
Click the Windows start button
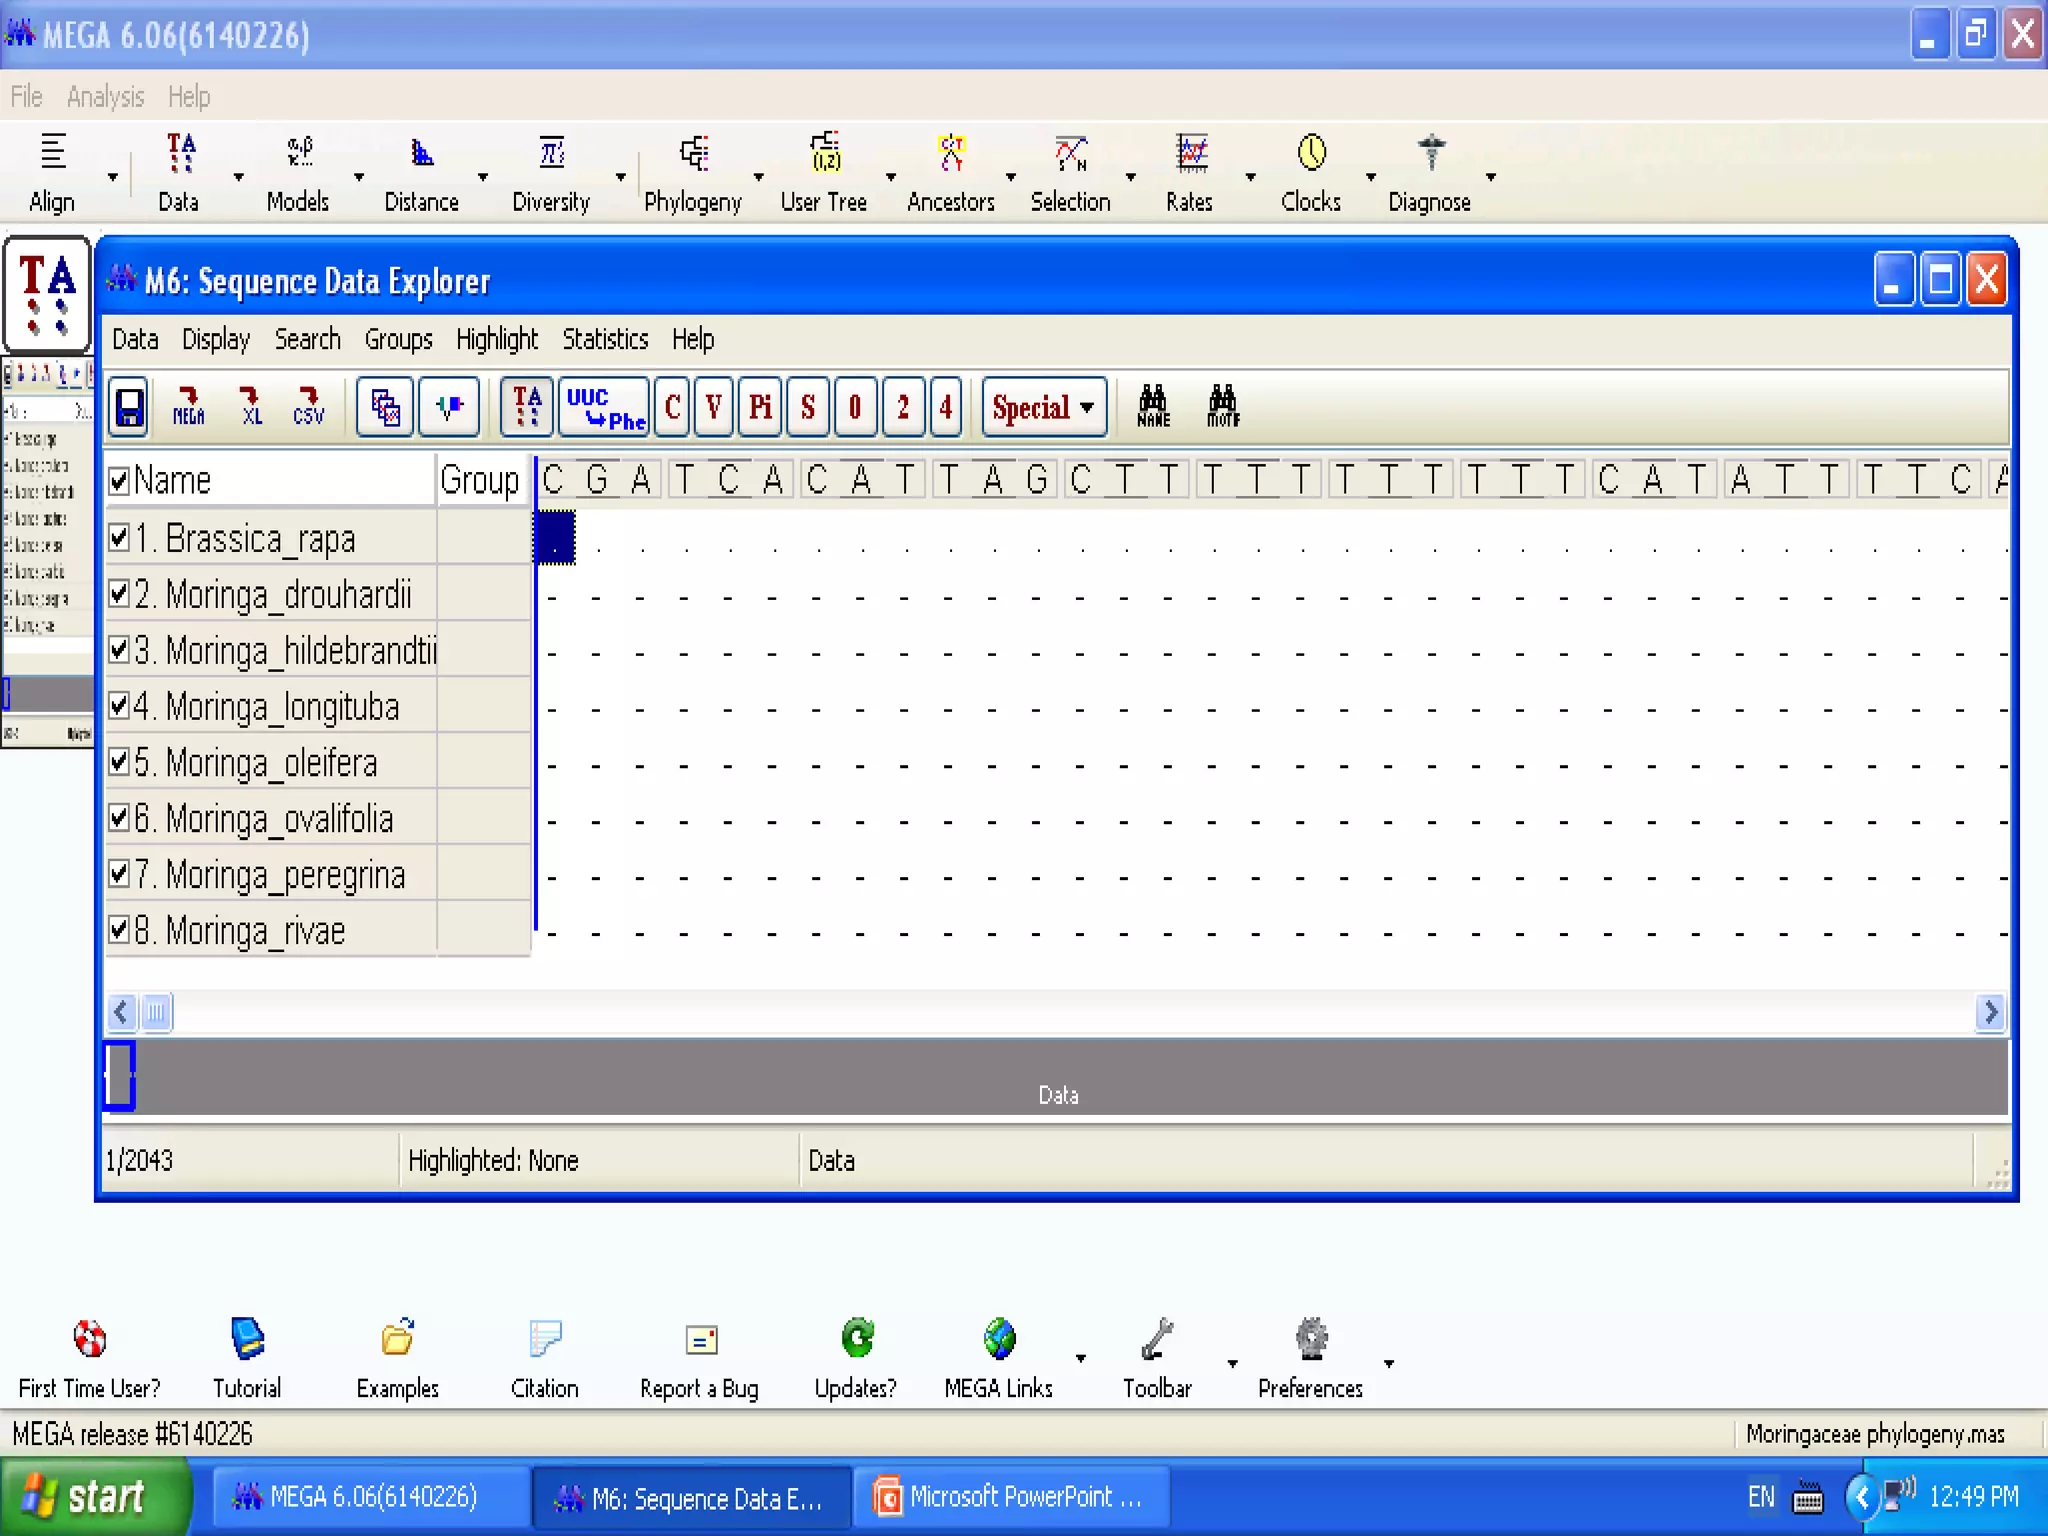[96, 1497]
